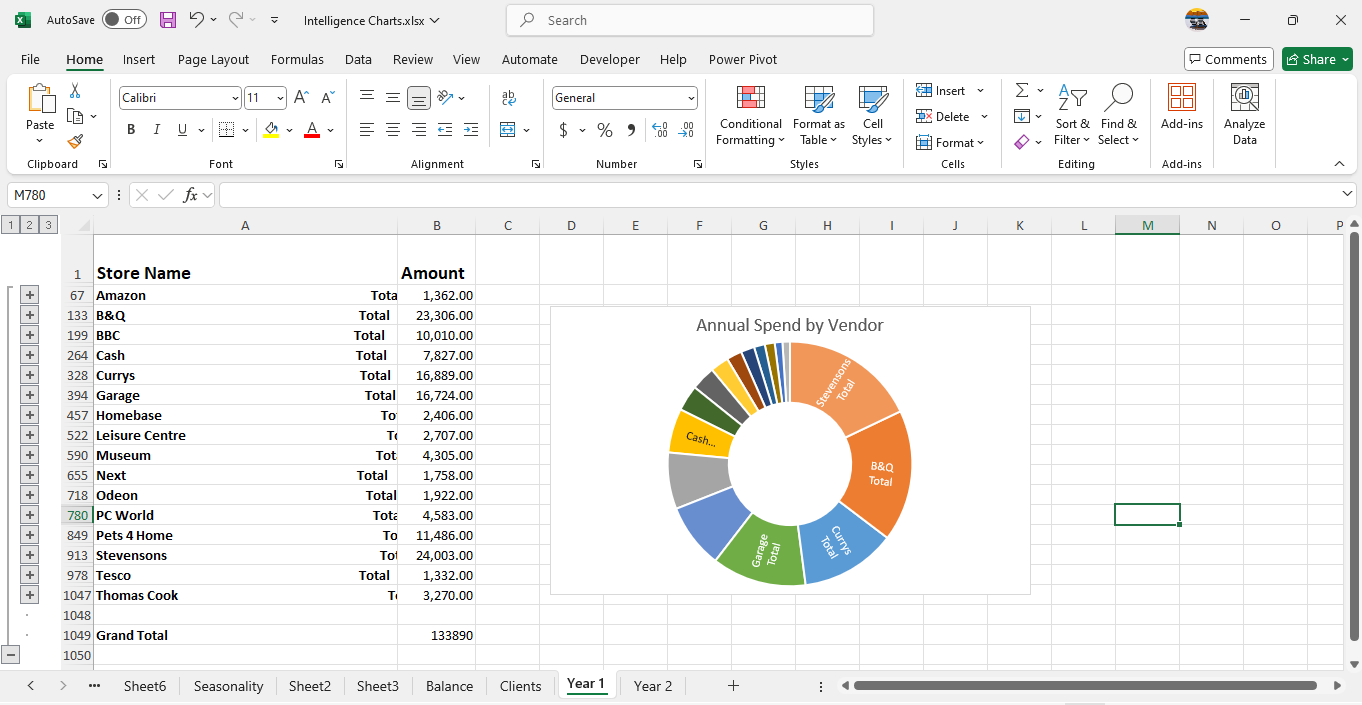The width and height of the screenshot is (1362, 705).
Task: Open the File menu
Action: [x=30, y=59]
